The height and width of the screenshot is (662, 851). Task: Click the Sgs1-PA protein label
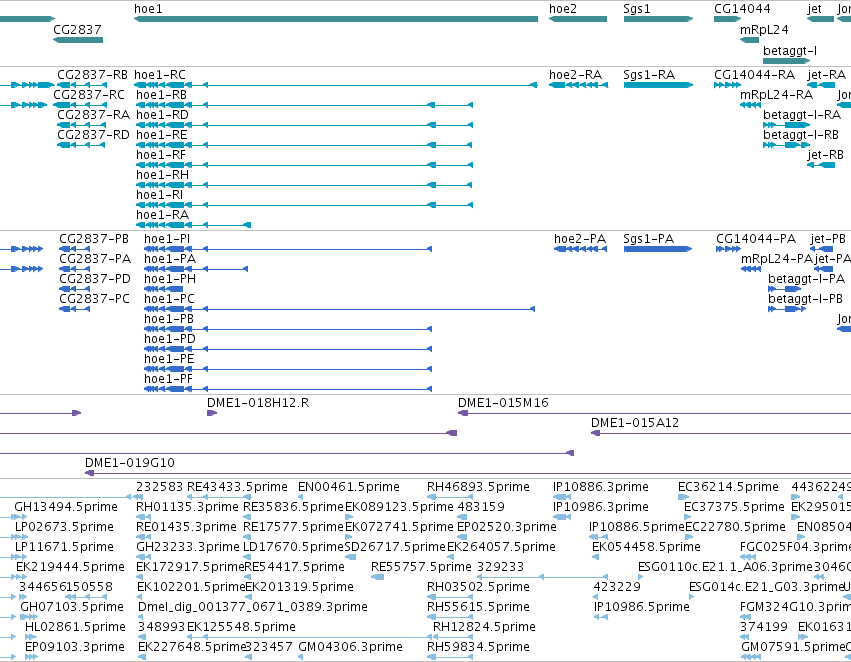tap(649, 239)
